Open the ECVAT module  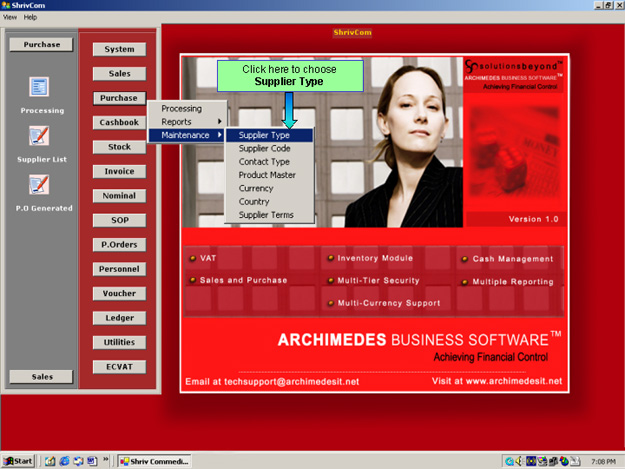pos(119,367)
